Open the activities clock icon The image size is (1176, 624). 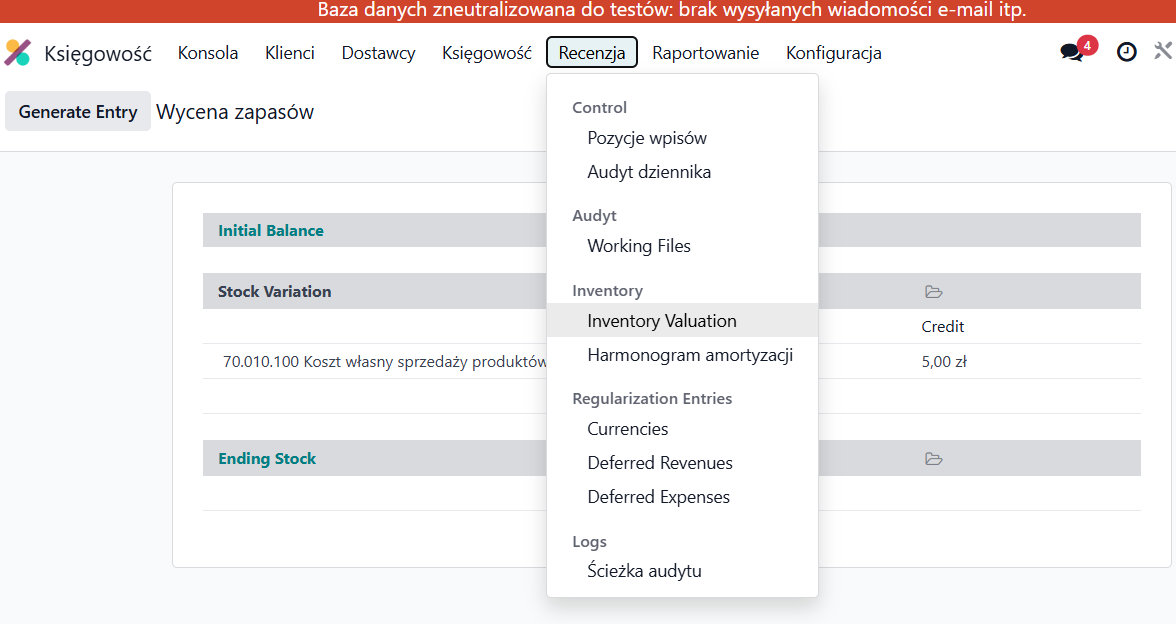1127,53
